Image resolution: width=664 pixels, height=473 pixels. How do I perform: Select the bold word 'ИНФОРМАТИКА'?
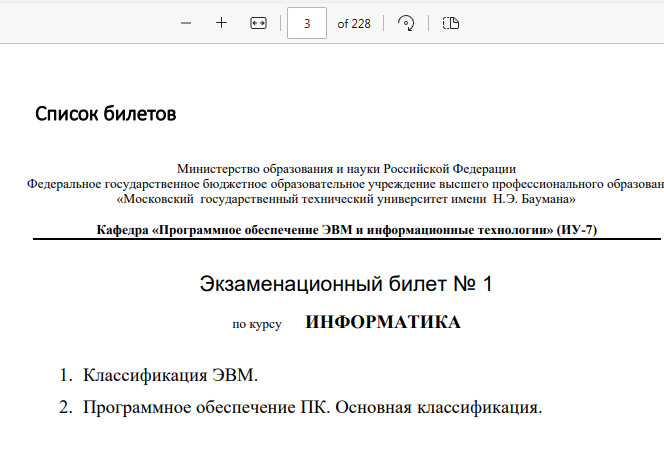pos(383,322)
